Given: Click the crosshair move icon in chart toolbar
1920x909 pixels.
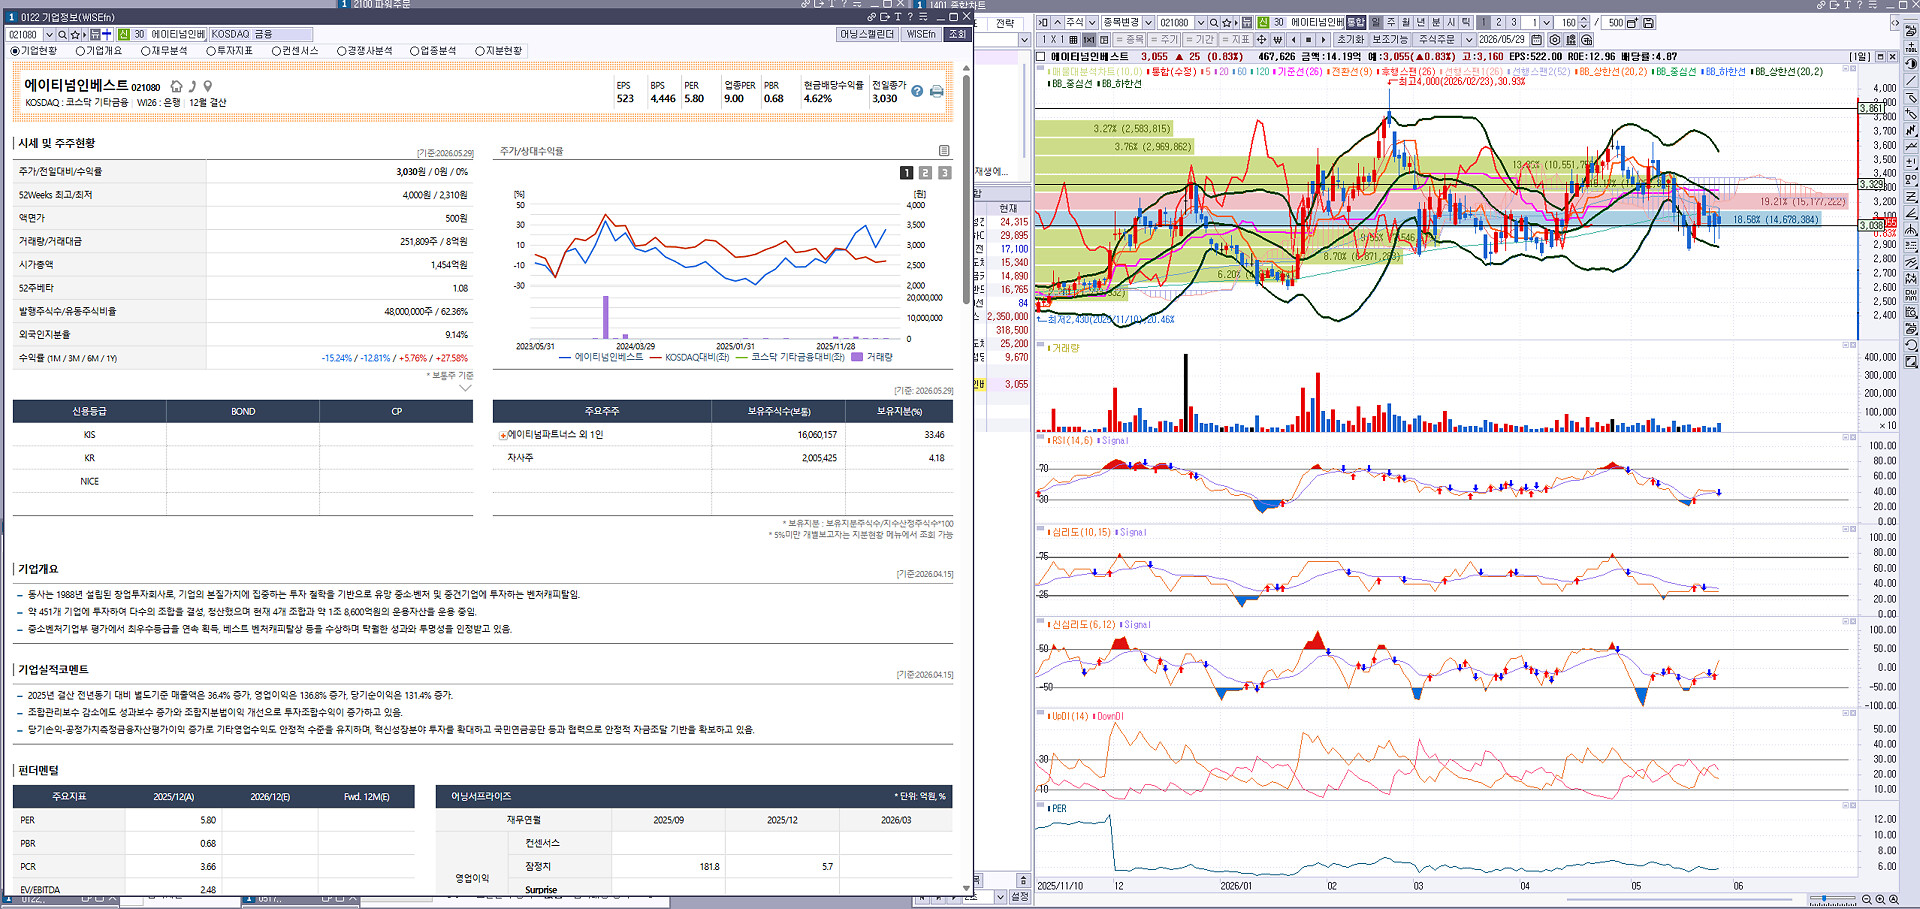Looking at the screenshot, I should 1261,40.
